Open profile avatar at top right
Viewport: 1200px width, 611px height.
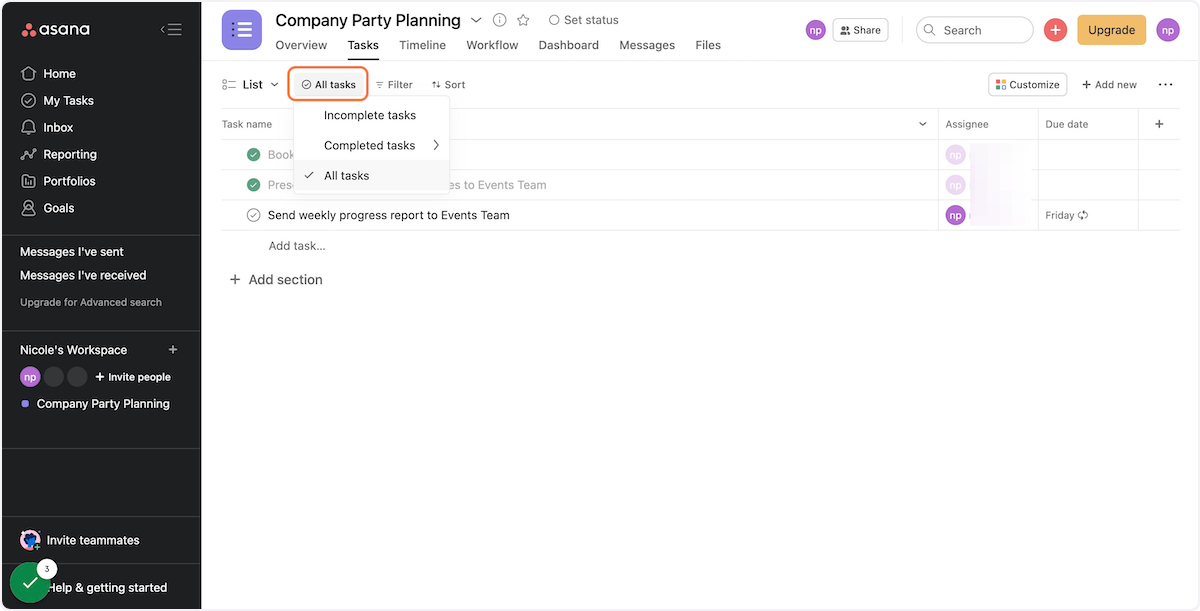(x=1168, y=30)
